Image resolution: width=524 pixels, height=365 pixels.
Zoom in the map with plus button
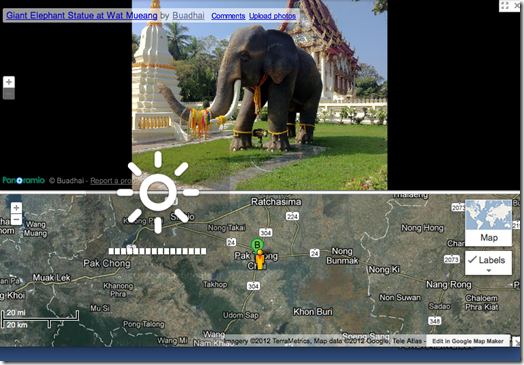[16, 208]
